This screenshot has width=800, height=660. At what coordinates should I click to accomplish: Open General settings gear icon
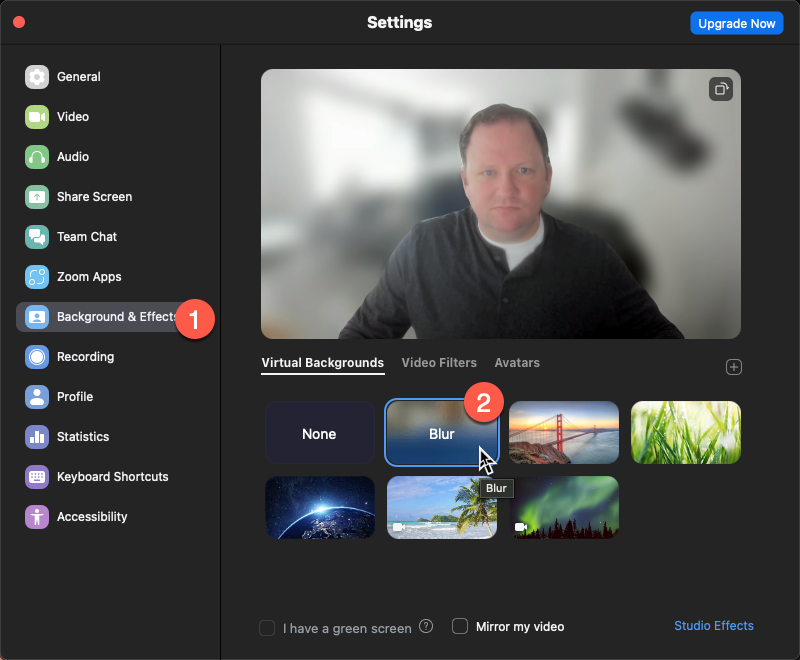tap(37, 77)
